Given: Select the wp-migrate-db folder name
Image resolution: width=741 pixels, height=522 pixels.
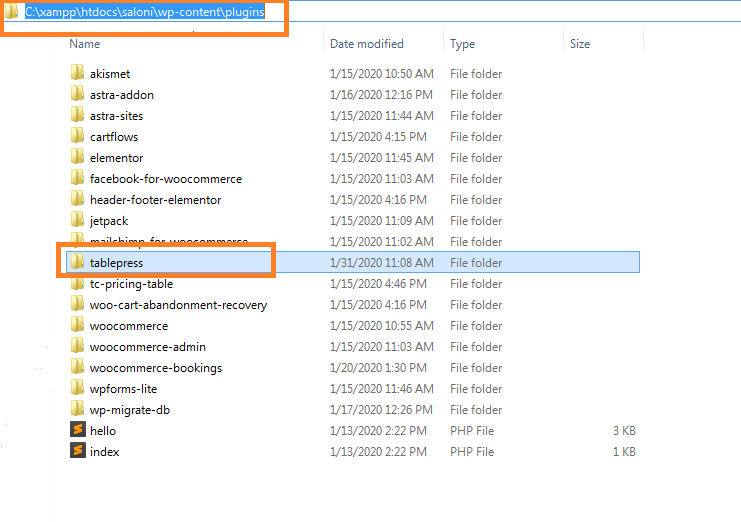Looking at the screenshot, I should 130,410.
